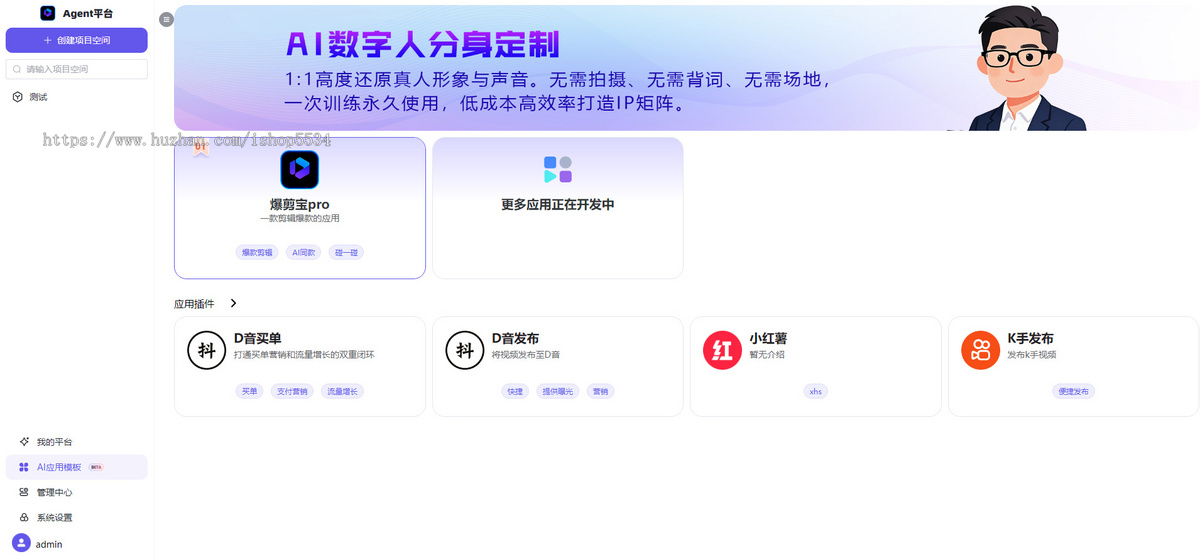Select the AI同款 tag
Screen dimensions: 1200x559
(x=304, y=253)
